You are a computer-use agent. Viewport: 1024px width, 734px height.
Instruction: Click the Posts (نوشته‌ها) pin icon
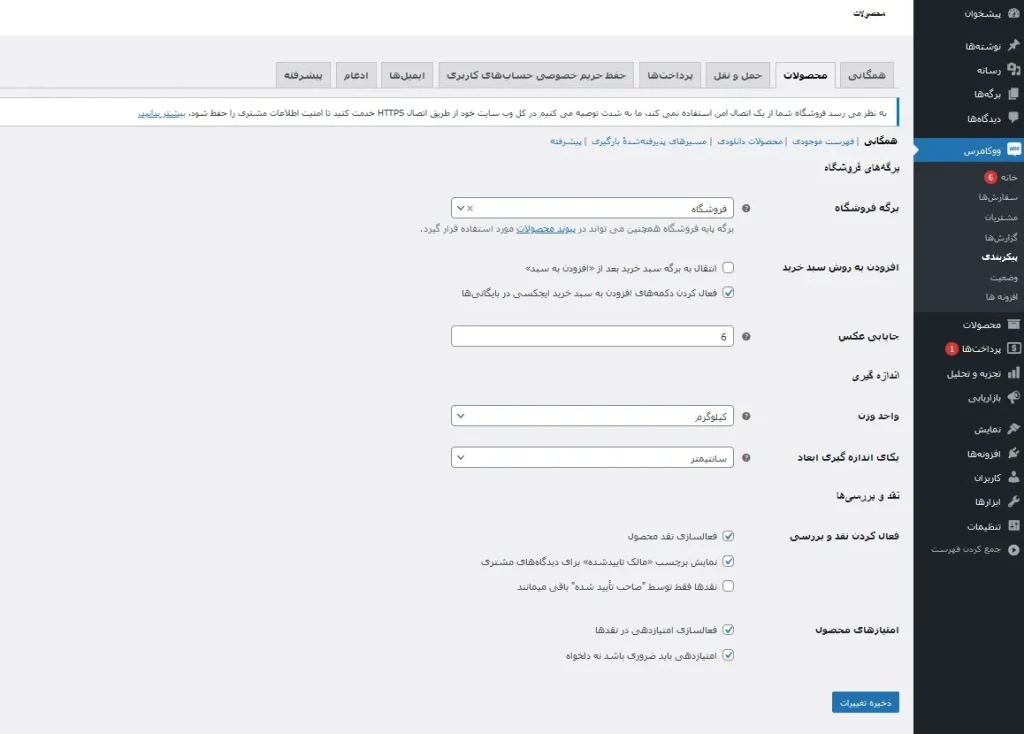(1013, 46)
